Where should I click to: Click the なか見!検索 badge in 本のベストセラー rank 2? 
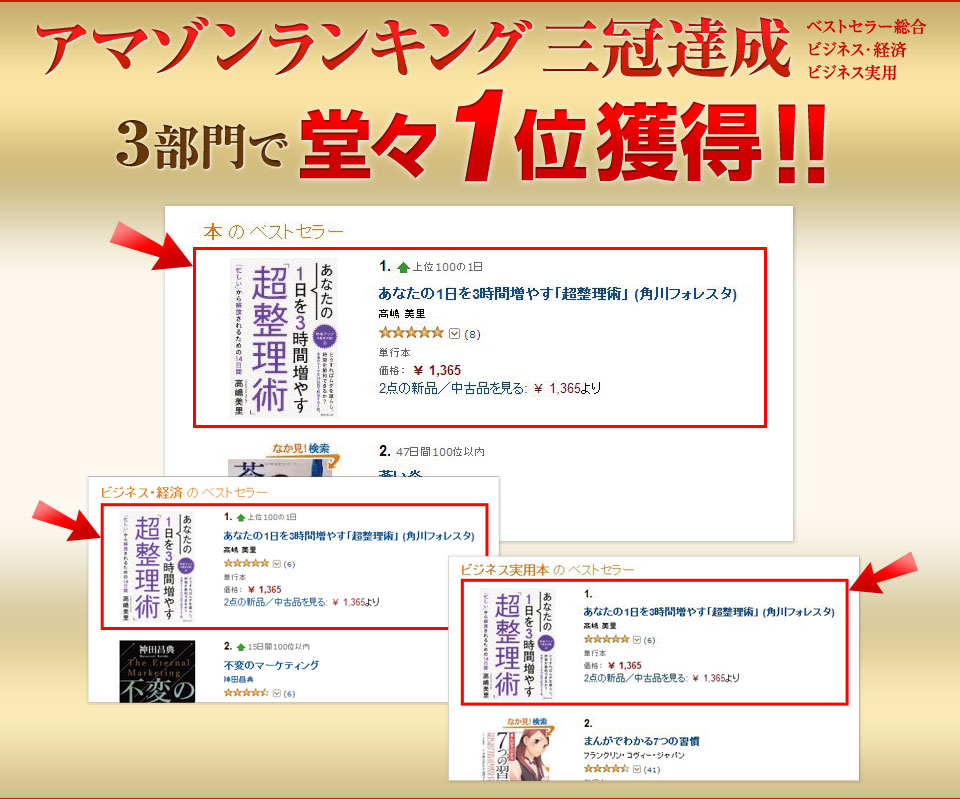301,449
